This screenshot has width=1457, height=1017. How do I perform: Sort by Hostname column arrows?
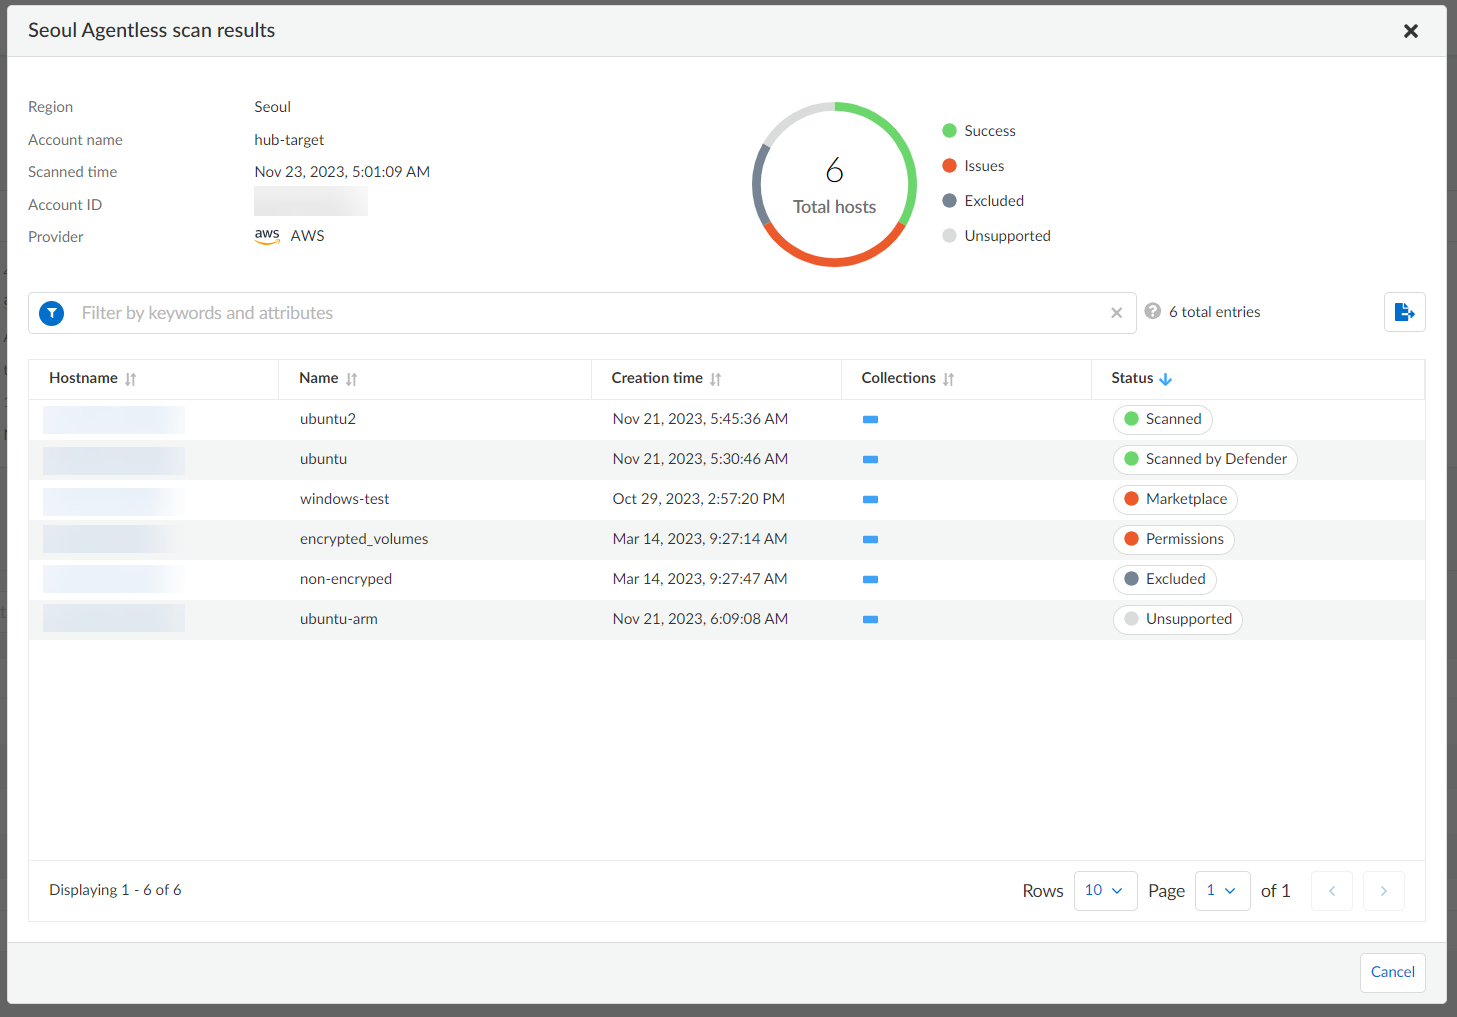(x=131, y=379)
